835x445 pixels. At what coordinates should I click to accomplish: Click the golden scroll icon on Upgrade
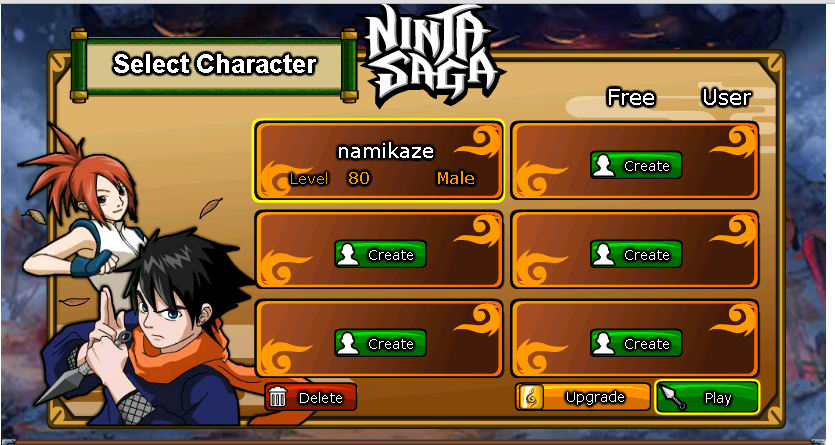point(531,397)
